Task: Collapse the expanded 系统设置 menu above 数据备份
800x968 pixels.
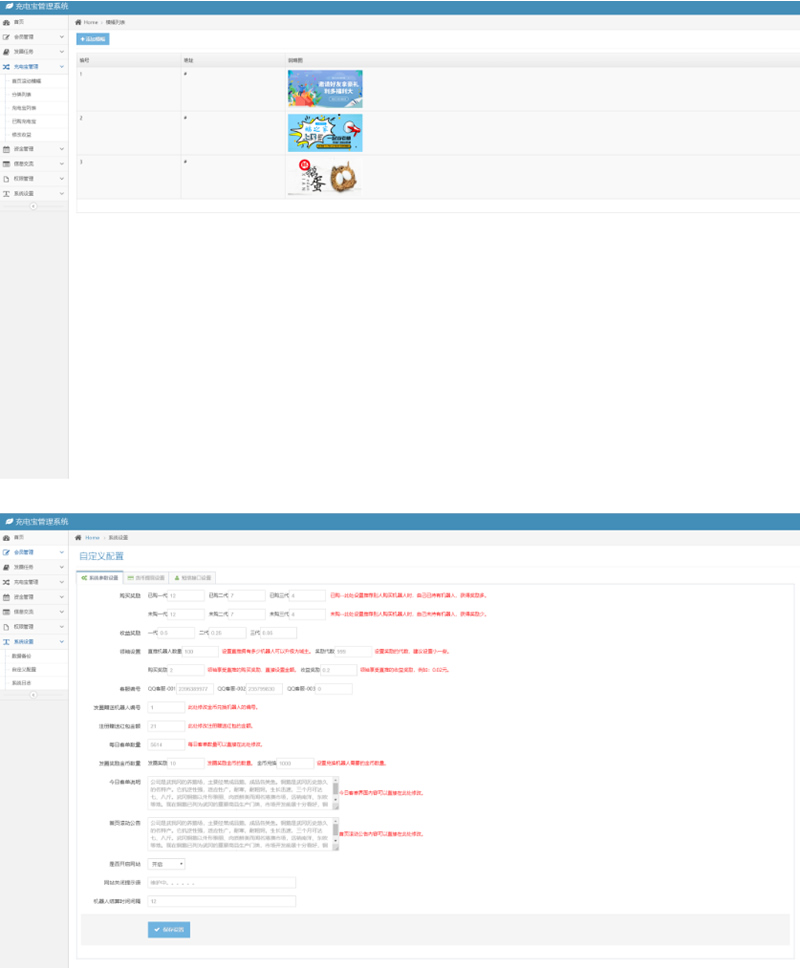Action: [x=34, y=642]
